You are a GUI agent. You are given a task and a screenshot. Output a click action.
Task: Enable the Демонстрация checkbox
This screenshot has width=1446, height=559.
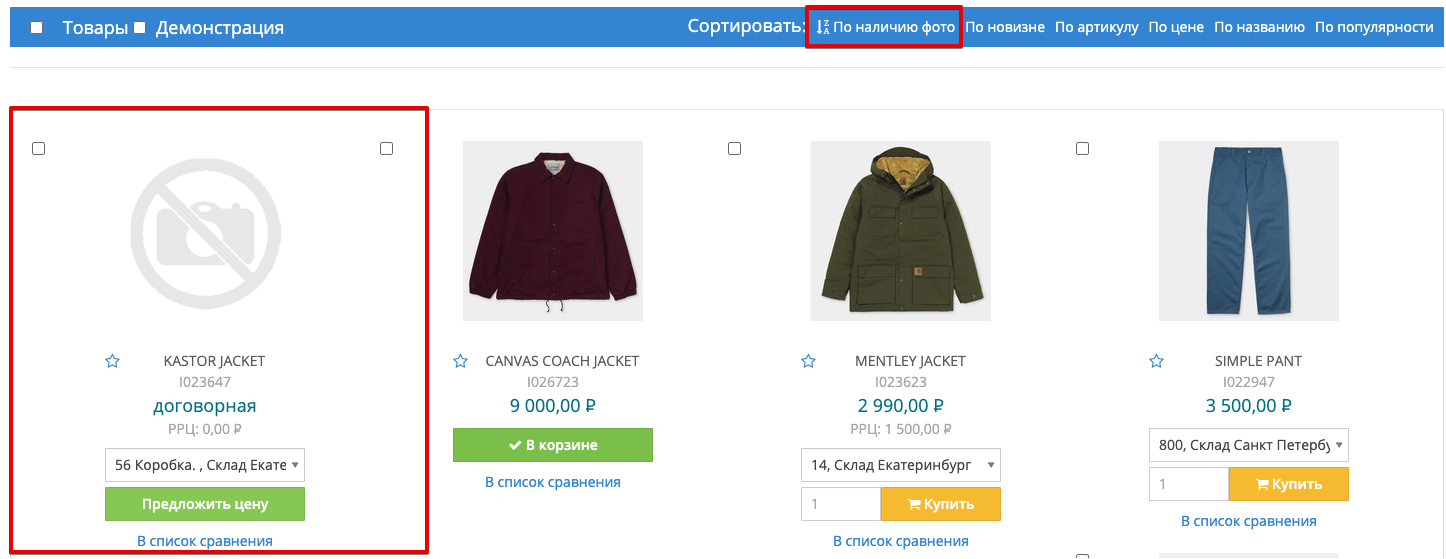140,28
